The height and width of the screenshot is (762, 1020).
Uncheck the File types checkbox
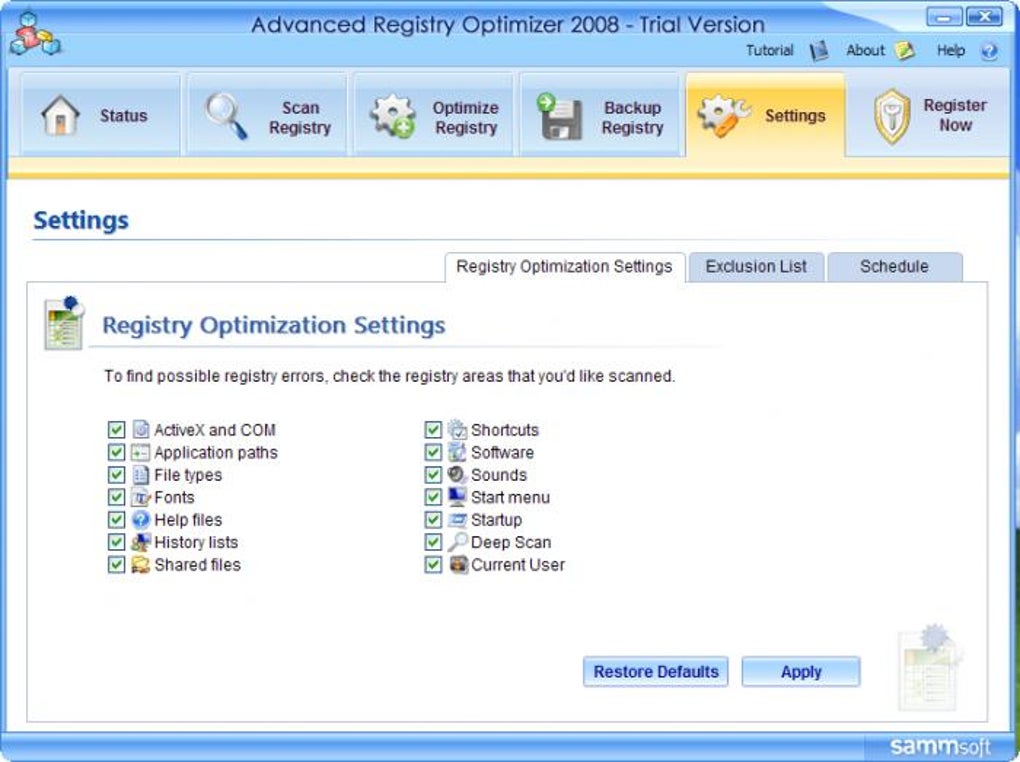click(116, 474)
